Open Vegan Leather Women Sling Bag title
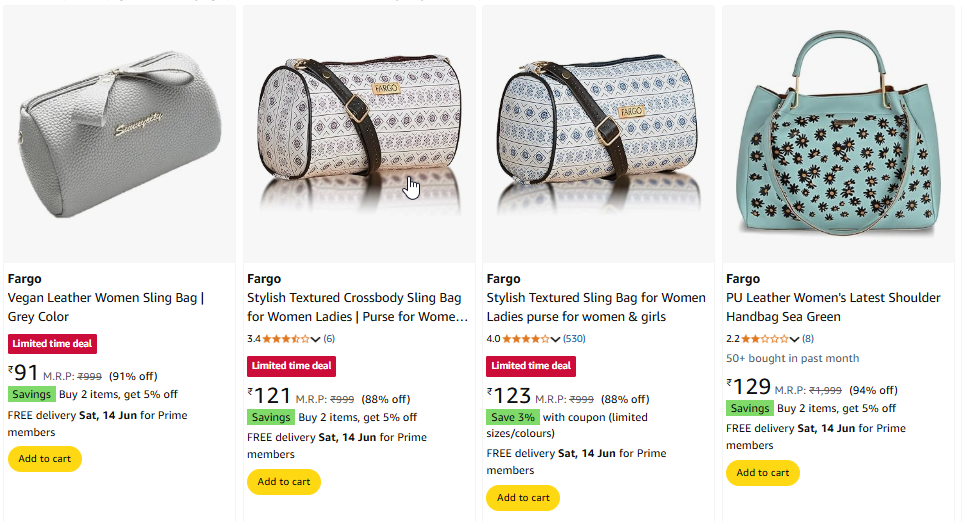The height and width of the screenshot is (522, 962). pyautogui.click(x=106, y=307)
